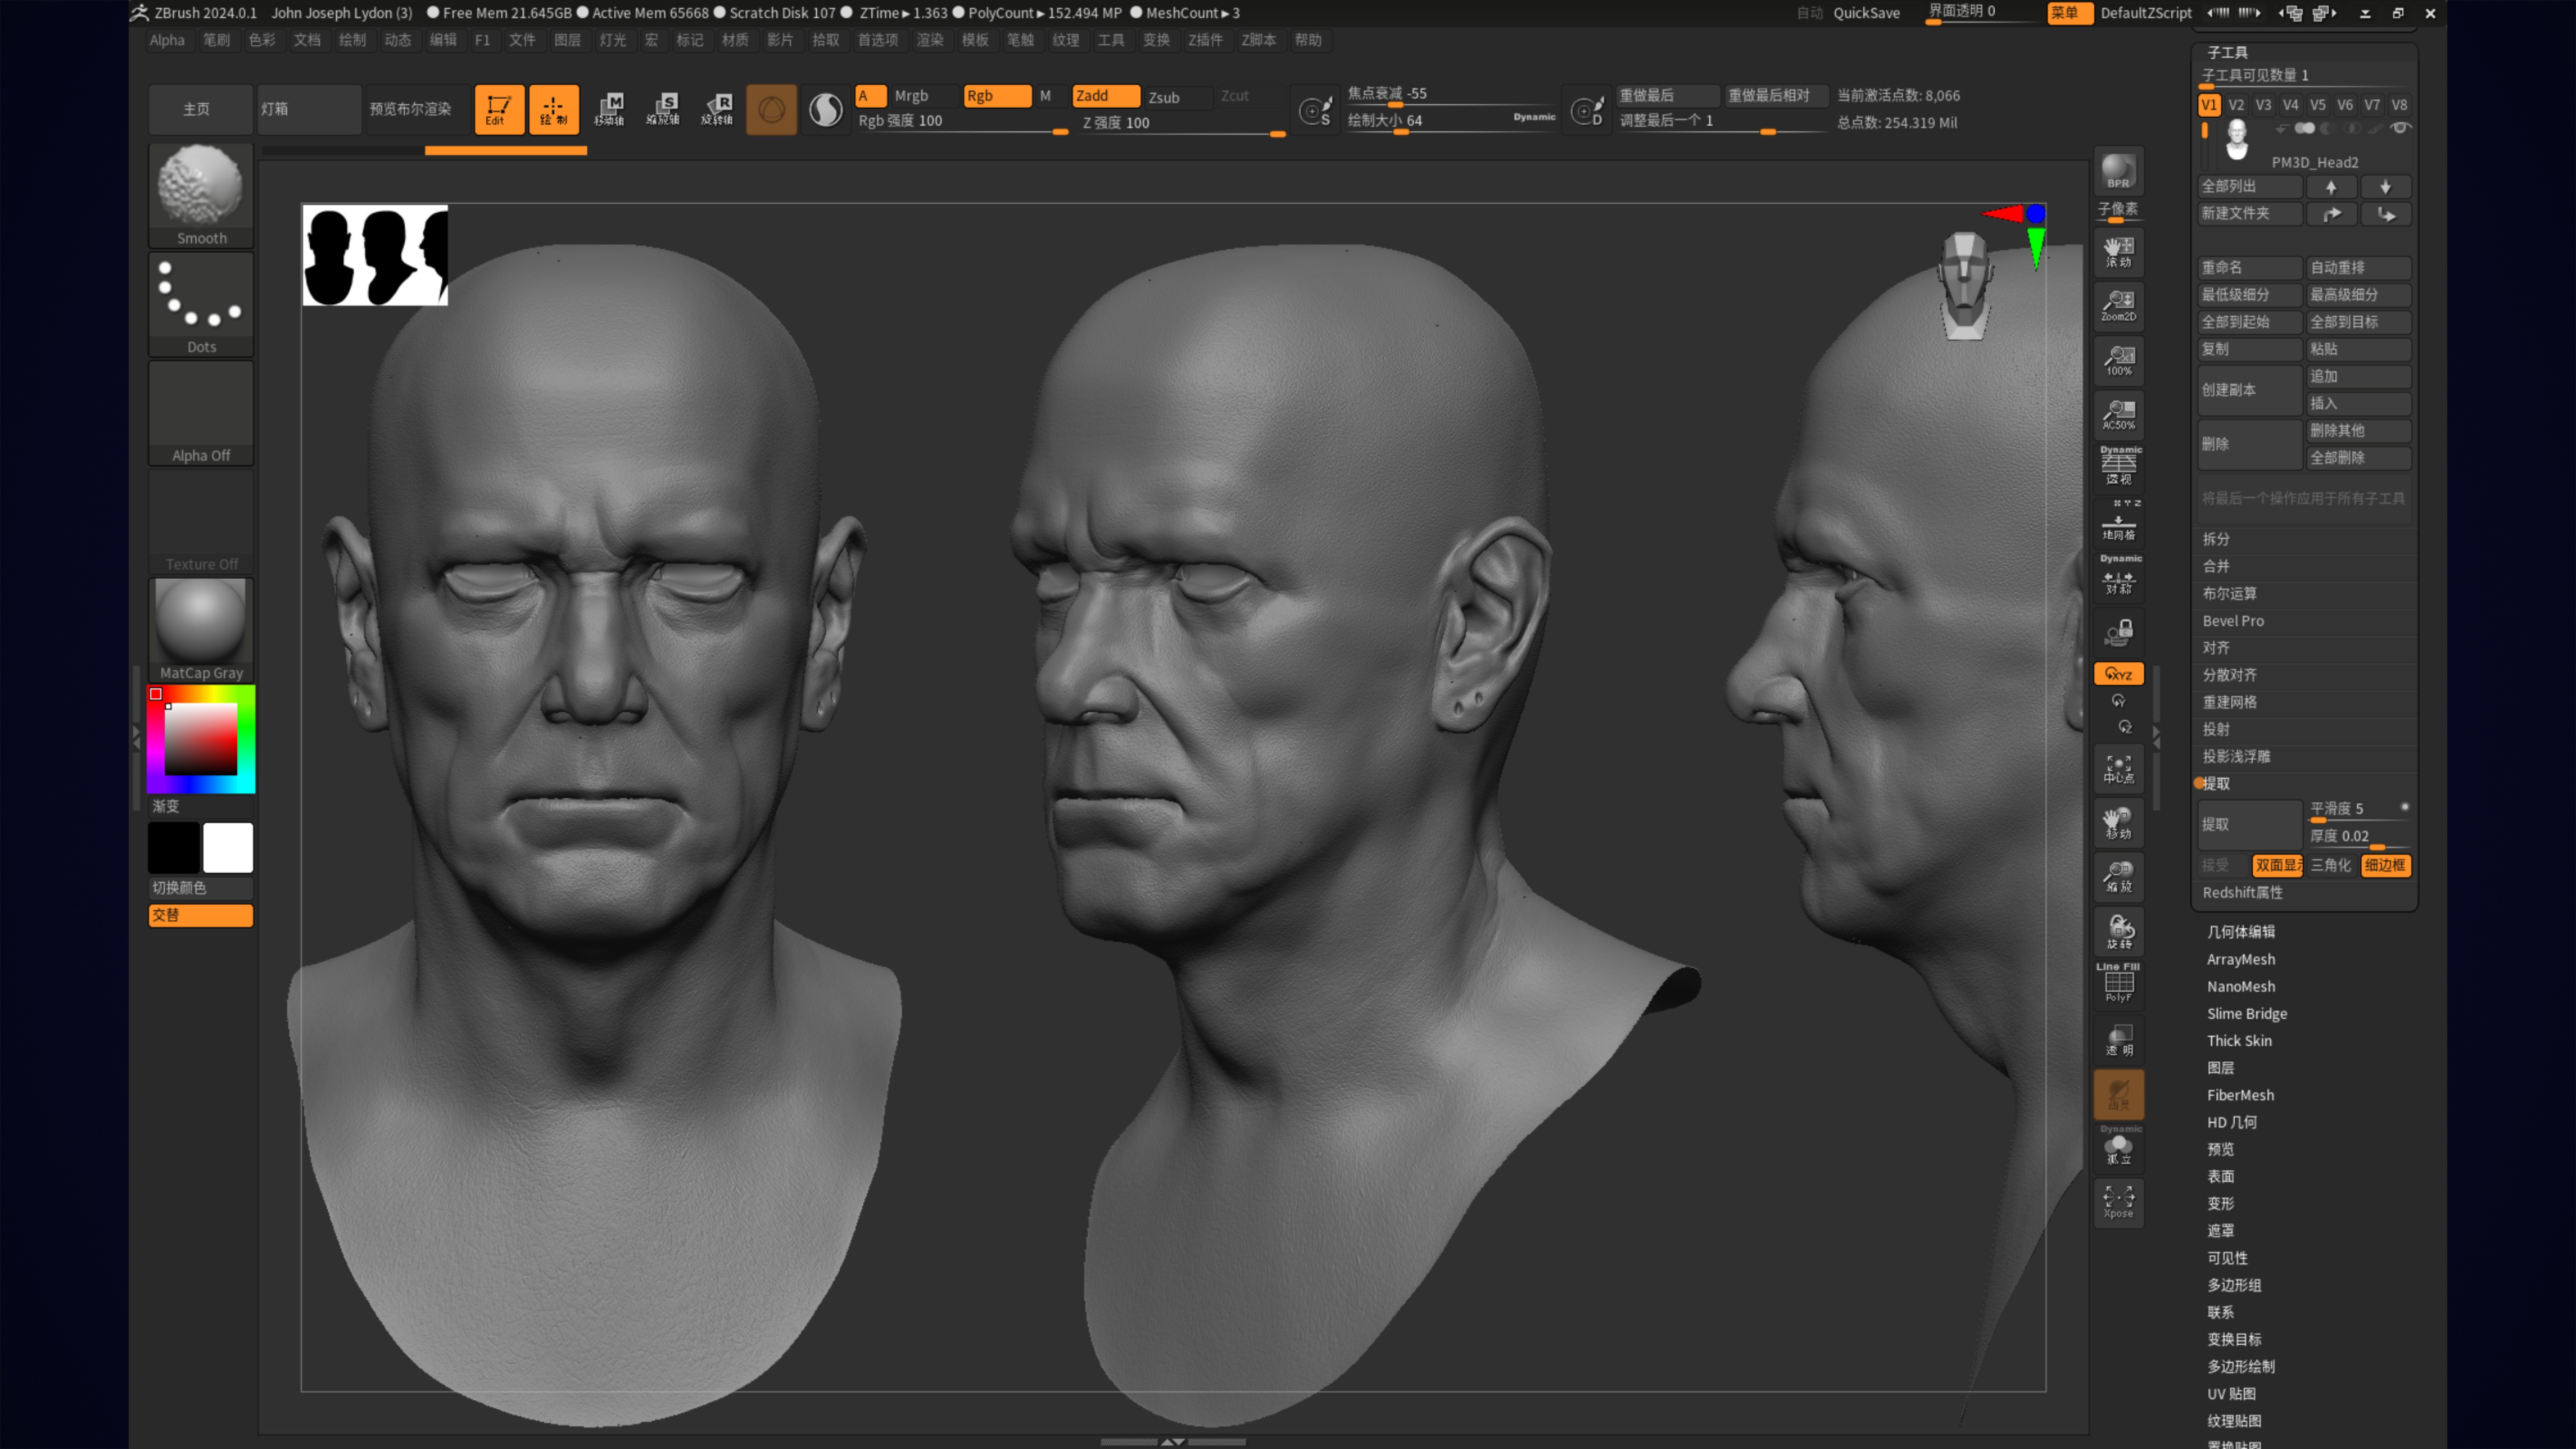Toggle the 细边框 thin border option
Viewport: 2576px width, 1449px height.
[2386, 866]
